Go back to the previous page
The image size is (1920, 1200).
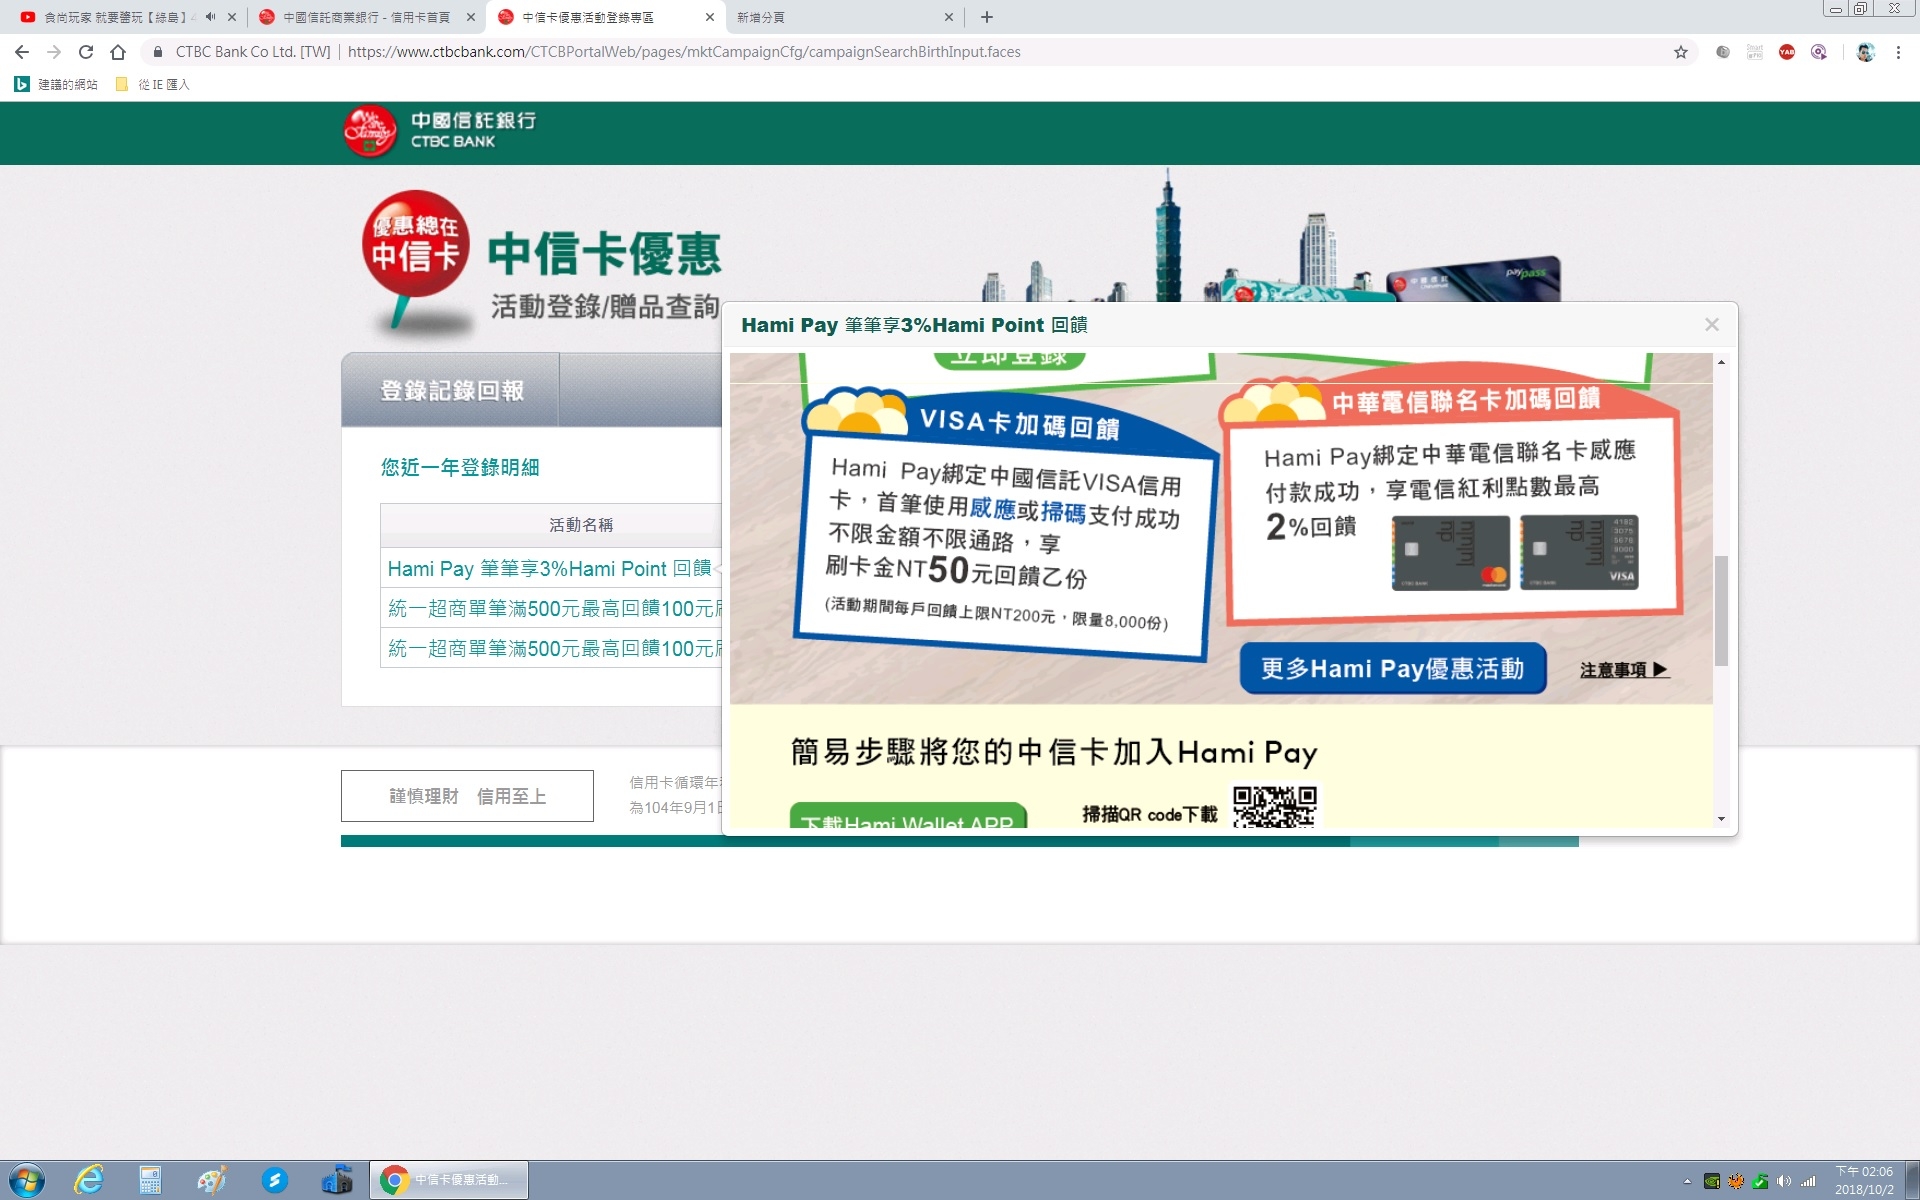point(22,52)
